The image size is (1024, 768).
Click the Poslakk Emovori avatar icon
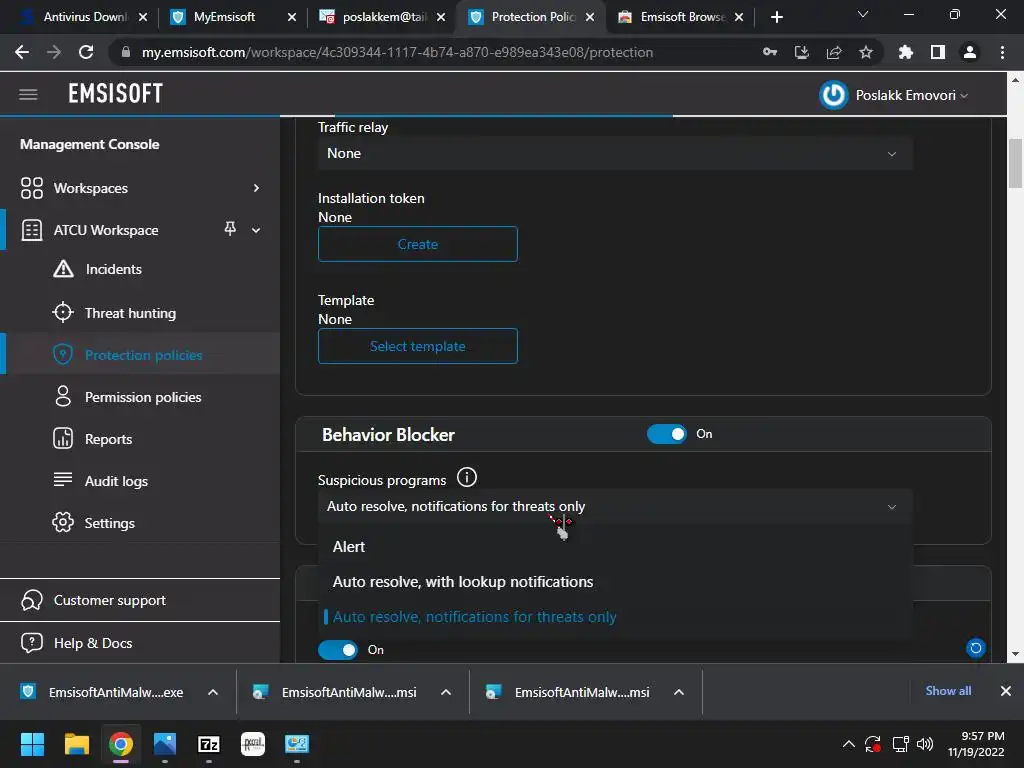point(833,95)
